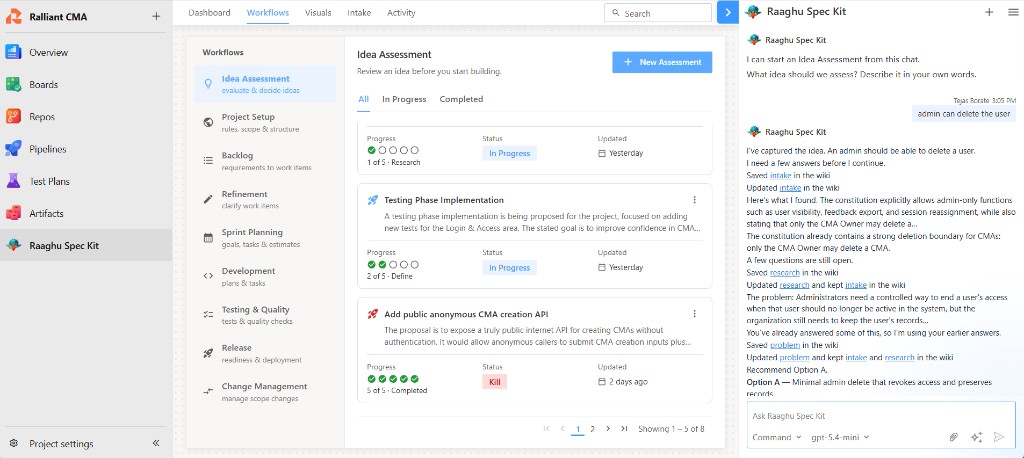The image size is (1024, 458).
Task: Select page 2 in pagination
Action: point(592,429)
